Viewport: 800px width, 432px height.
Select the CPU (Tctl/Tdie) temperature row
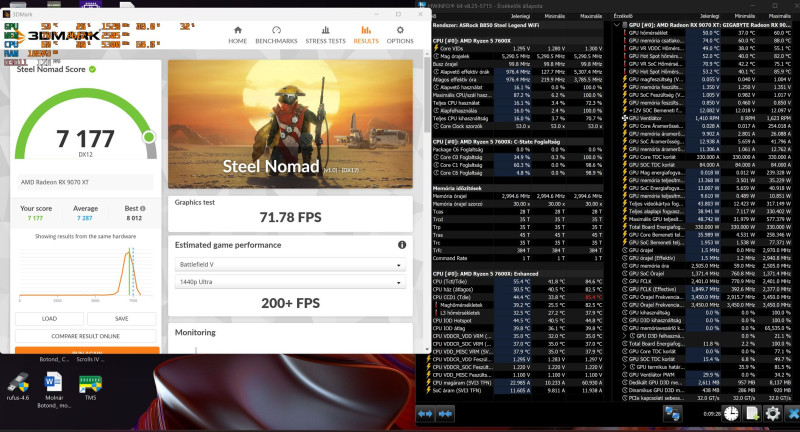[x=517, y=282]
